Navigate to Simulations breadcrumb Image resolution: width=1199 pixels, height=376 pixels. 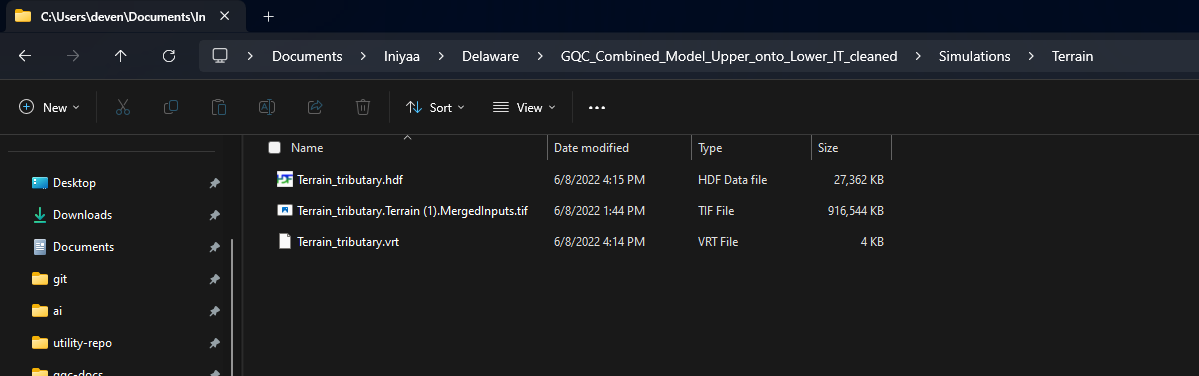tap(975, 57)
